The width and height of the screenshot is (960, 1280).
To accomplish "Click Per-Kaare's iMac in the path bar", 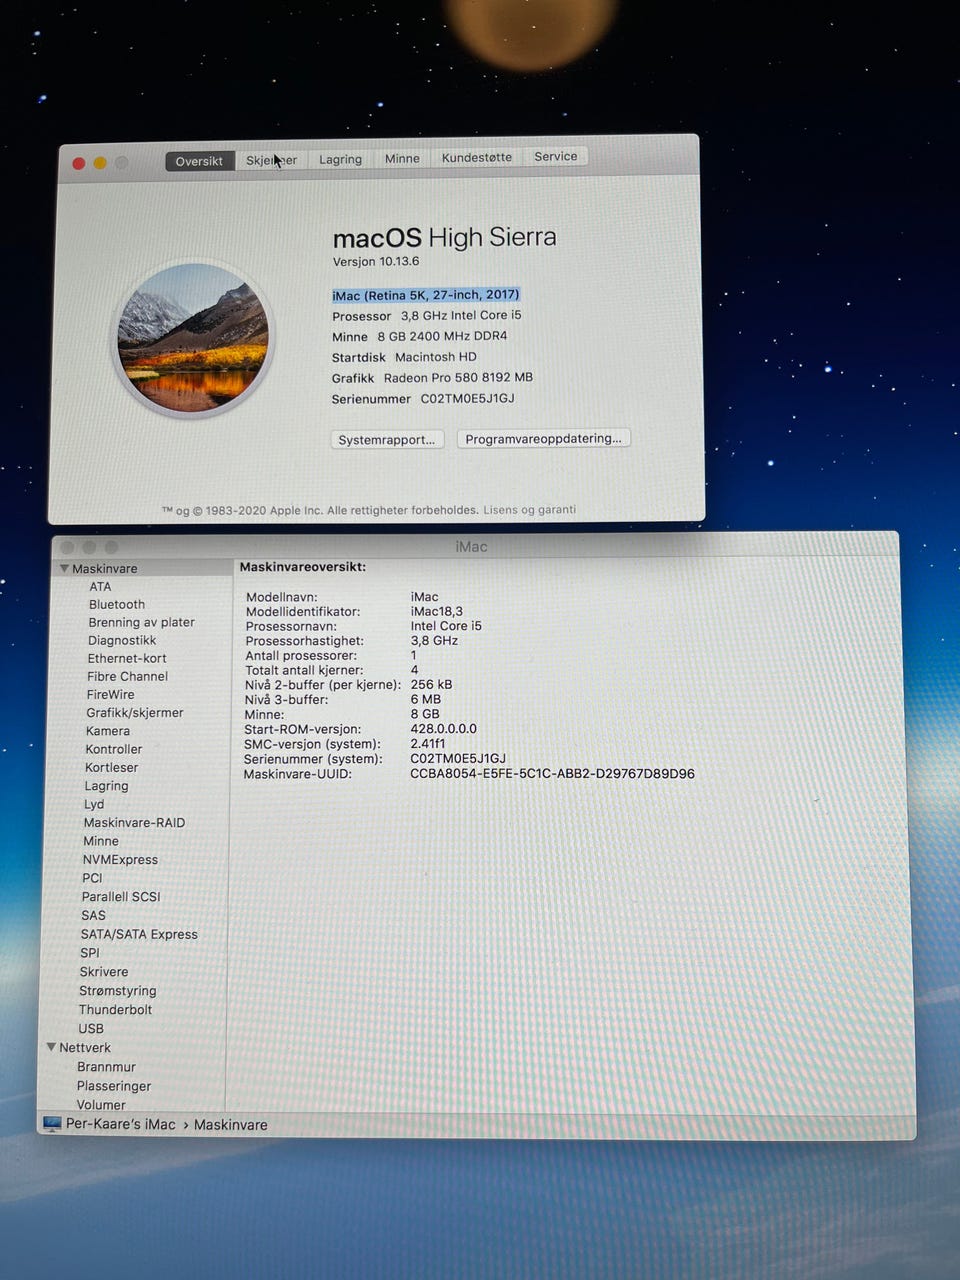I will tap(121, 1124).
